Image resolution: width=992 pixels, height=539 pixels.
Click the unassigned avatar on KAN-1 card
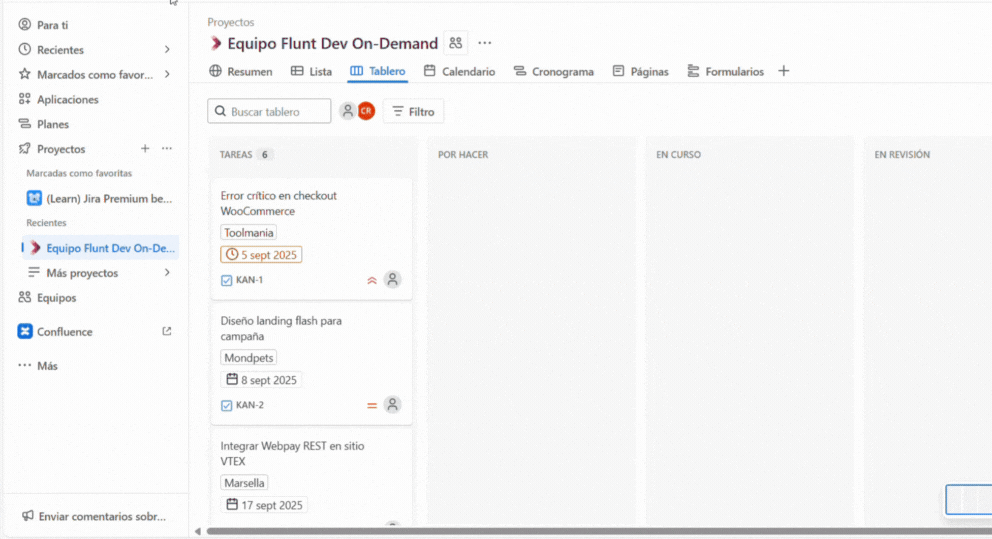pyautogui.click(x=393, y=280)
